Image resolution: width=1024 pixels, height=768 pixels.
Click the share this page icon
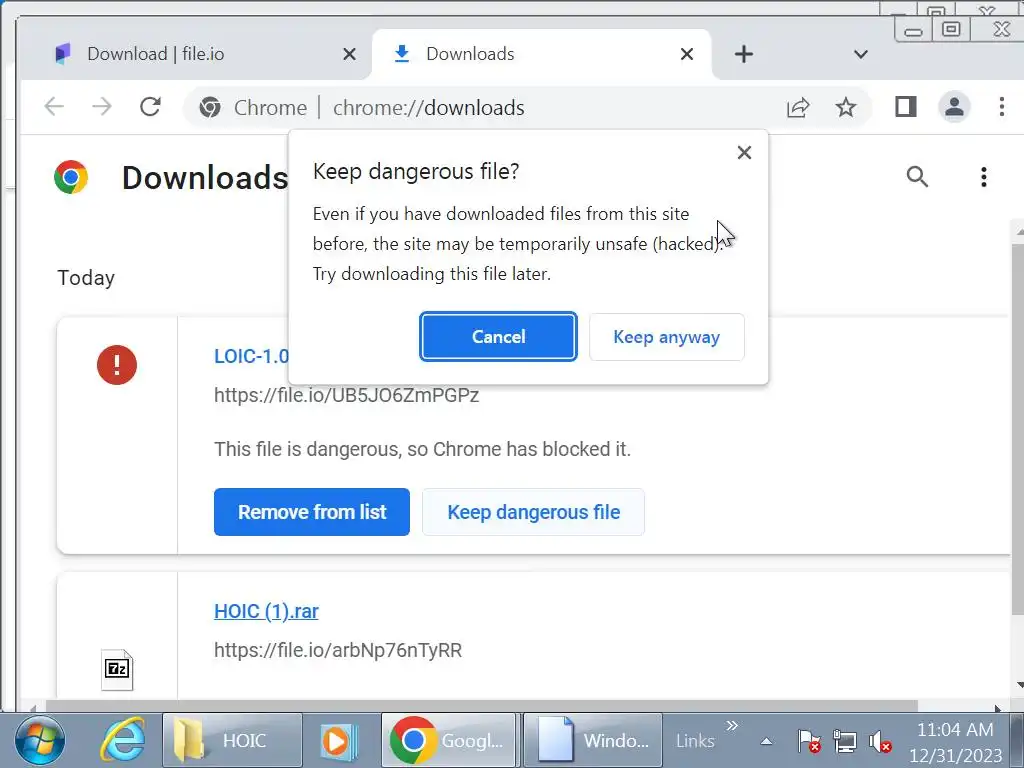798,107
